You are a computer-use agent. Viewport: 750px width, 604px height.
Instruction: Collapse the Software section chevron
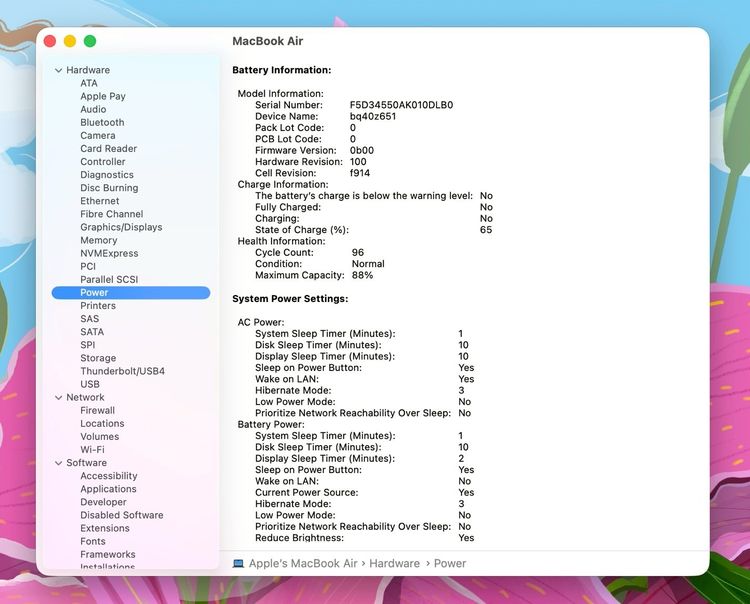(58, 463)
